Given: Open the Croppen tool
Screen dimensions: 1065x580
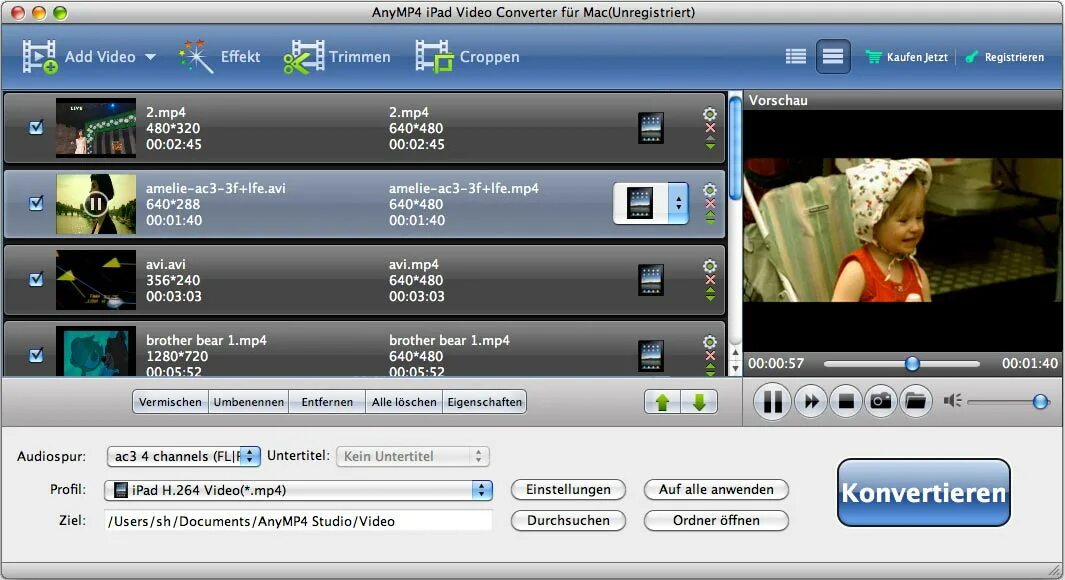Looking at the screenshot, I should point(435,57).
